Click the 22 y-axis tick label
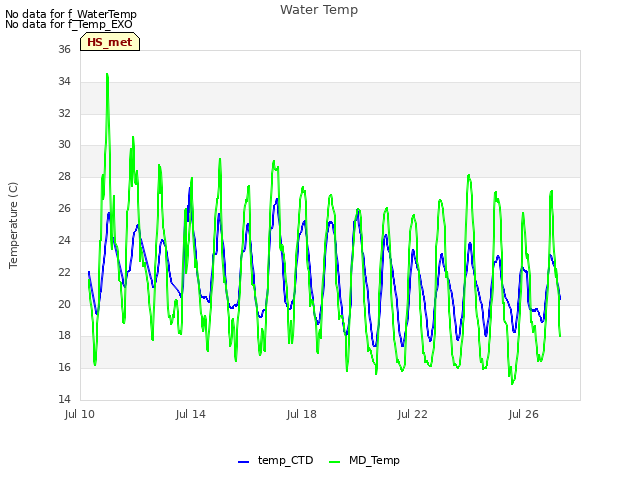 (x=64, y=272)
